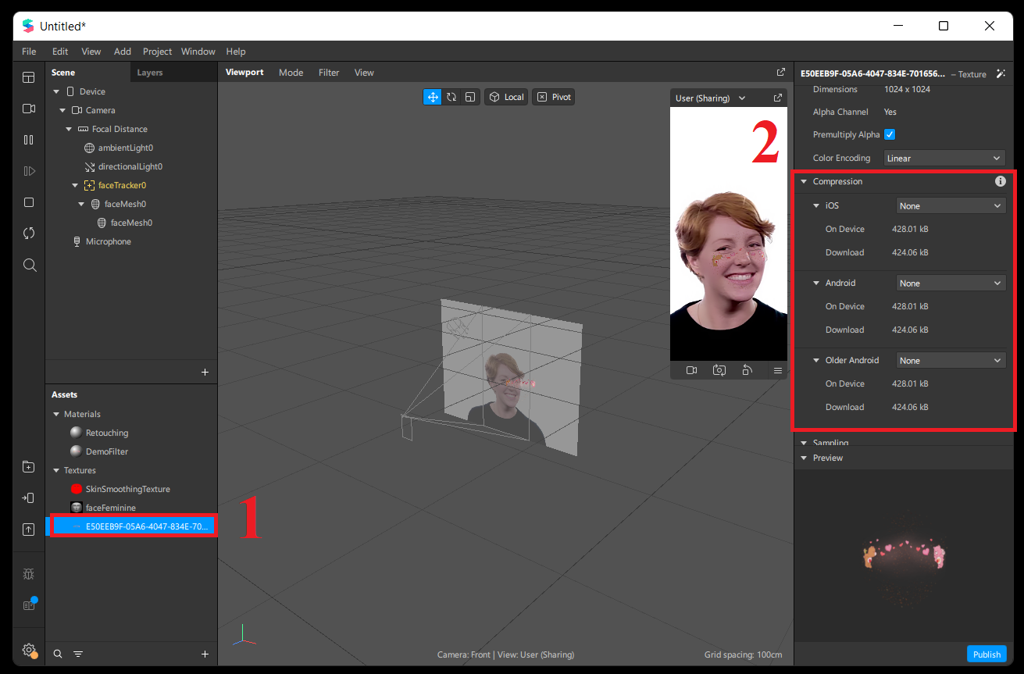This screenshot has height=674, width=1024.
Task: Collapse the Compression section
Action: (x=804, y=182)
